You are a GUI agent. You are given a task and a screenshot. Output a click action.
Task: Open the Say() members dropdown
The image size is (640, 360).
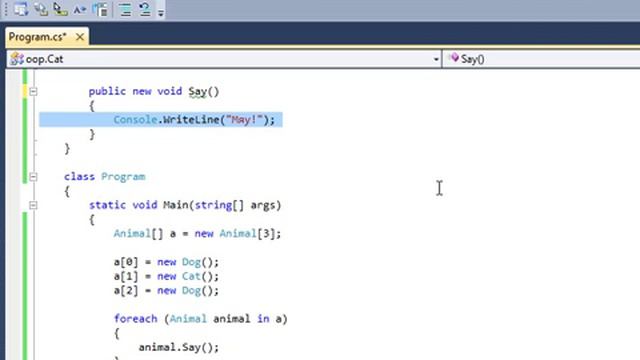(x=541, y=60)
